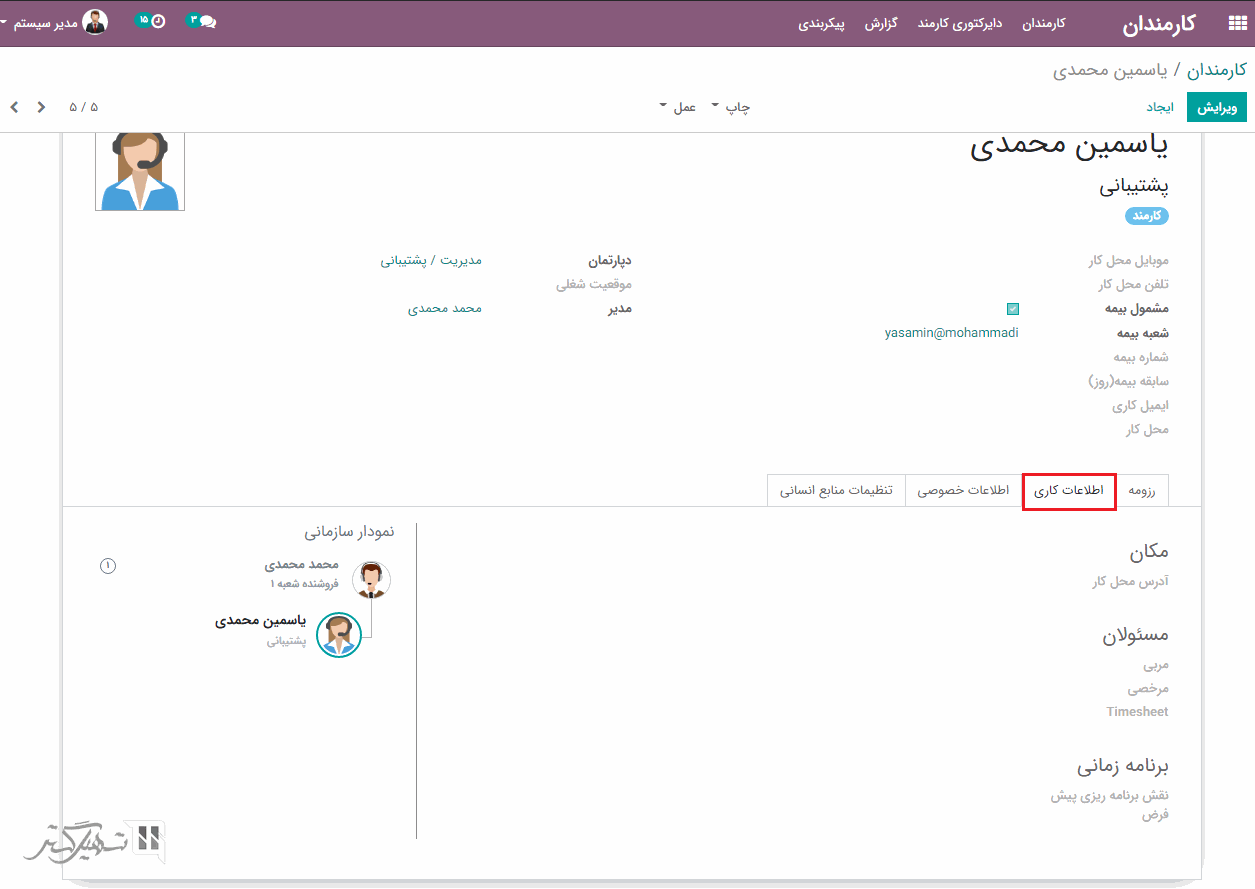The image size is (1255, 889).
Task: Open the apps grid menu icon
Action: click(x=1237, y=24)
